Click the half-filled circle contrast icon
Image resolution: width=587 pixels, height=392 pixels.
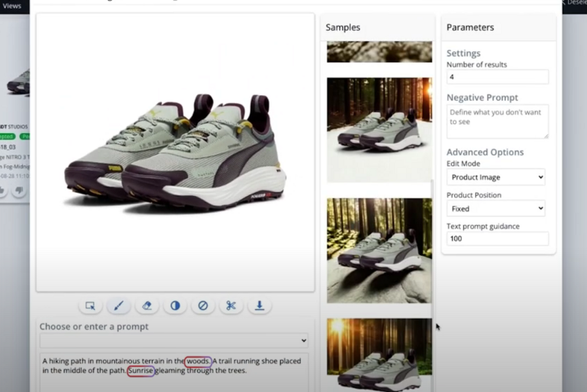pos(175,306)
